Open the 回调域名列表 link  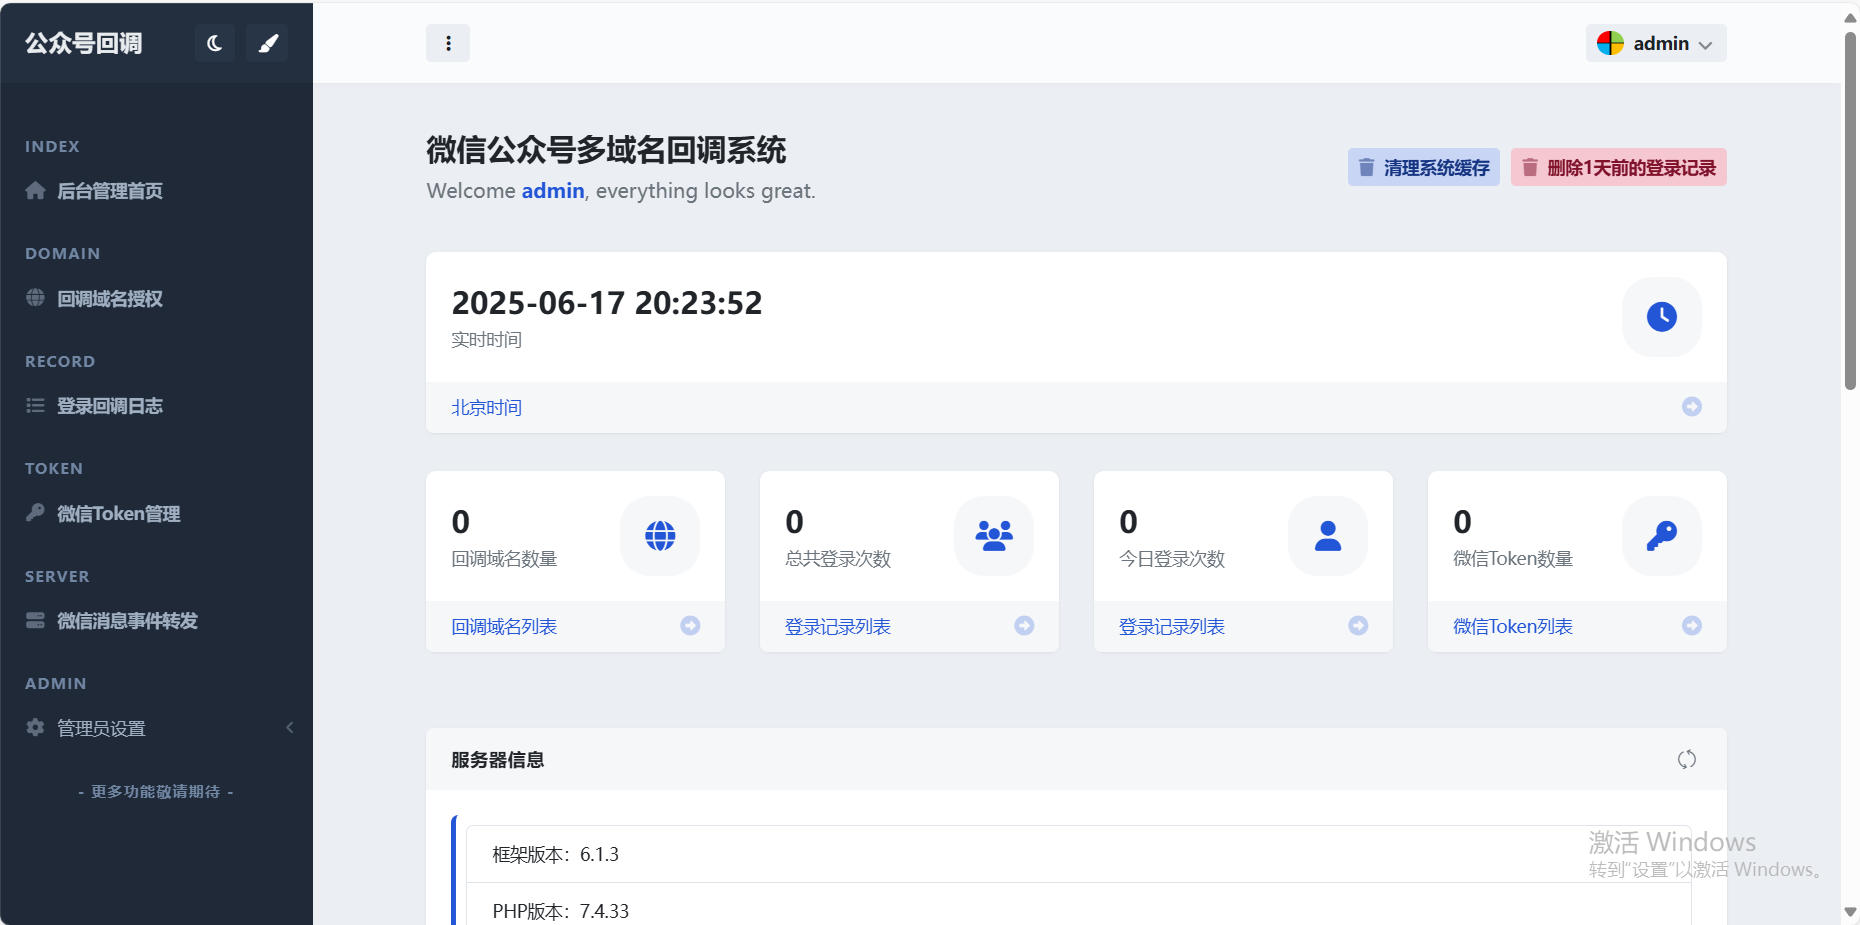pyautogui.click(x=504, y=626)
